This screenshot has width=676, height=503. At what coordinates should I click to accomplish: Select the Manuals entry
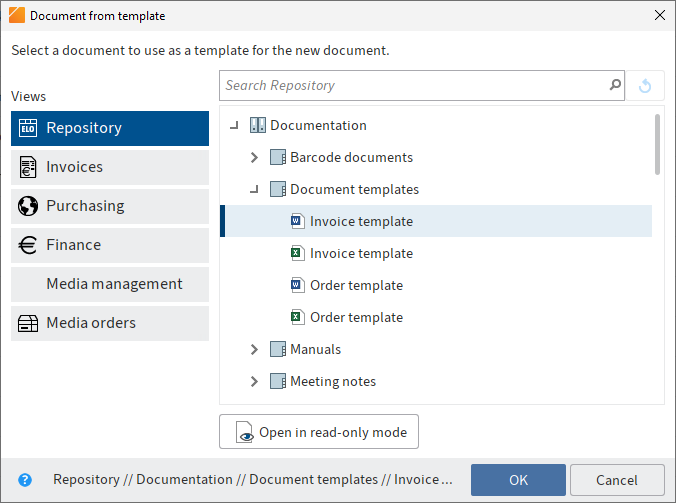tap(316, 349)
